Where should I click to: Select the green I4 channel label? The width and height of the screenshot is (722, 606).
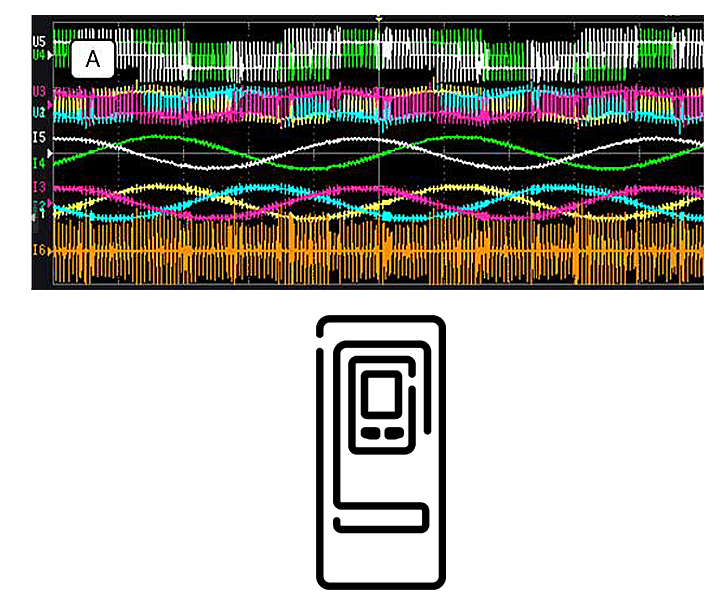coord(39,162)
